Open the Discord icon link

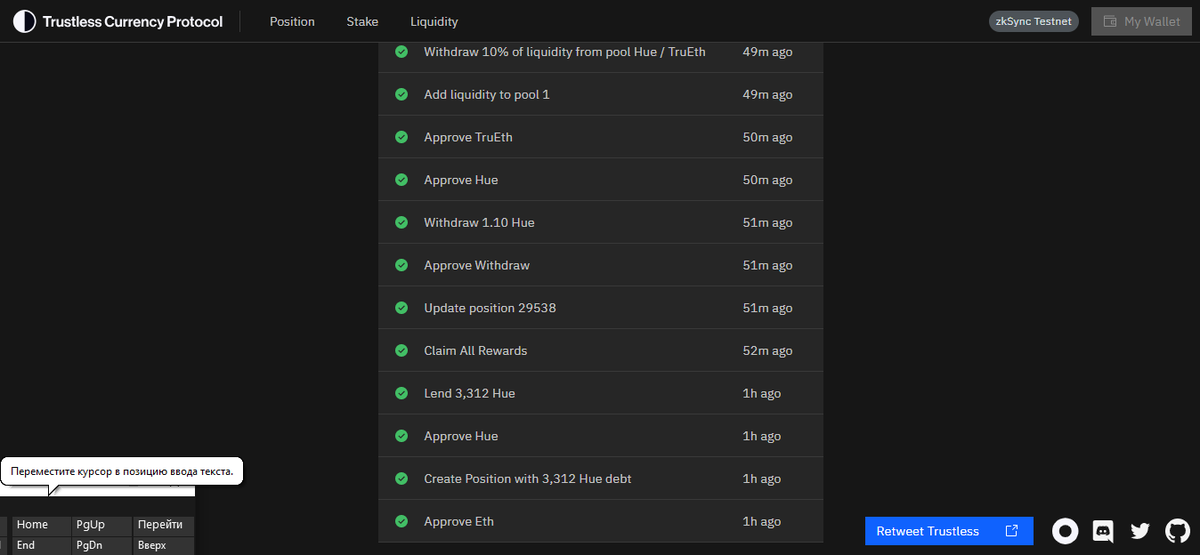(1103, 531)
